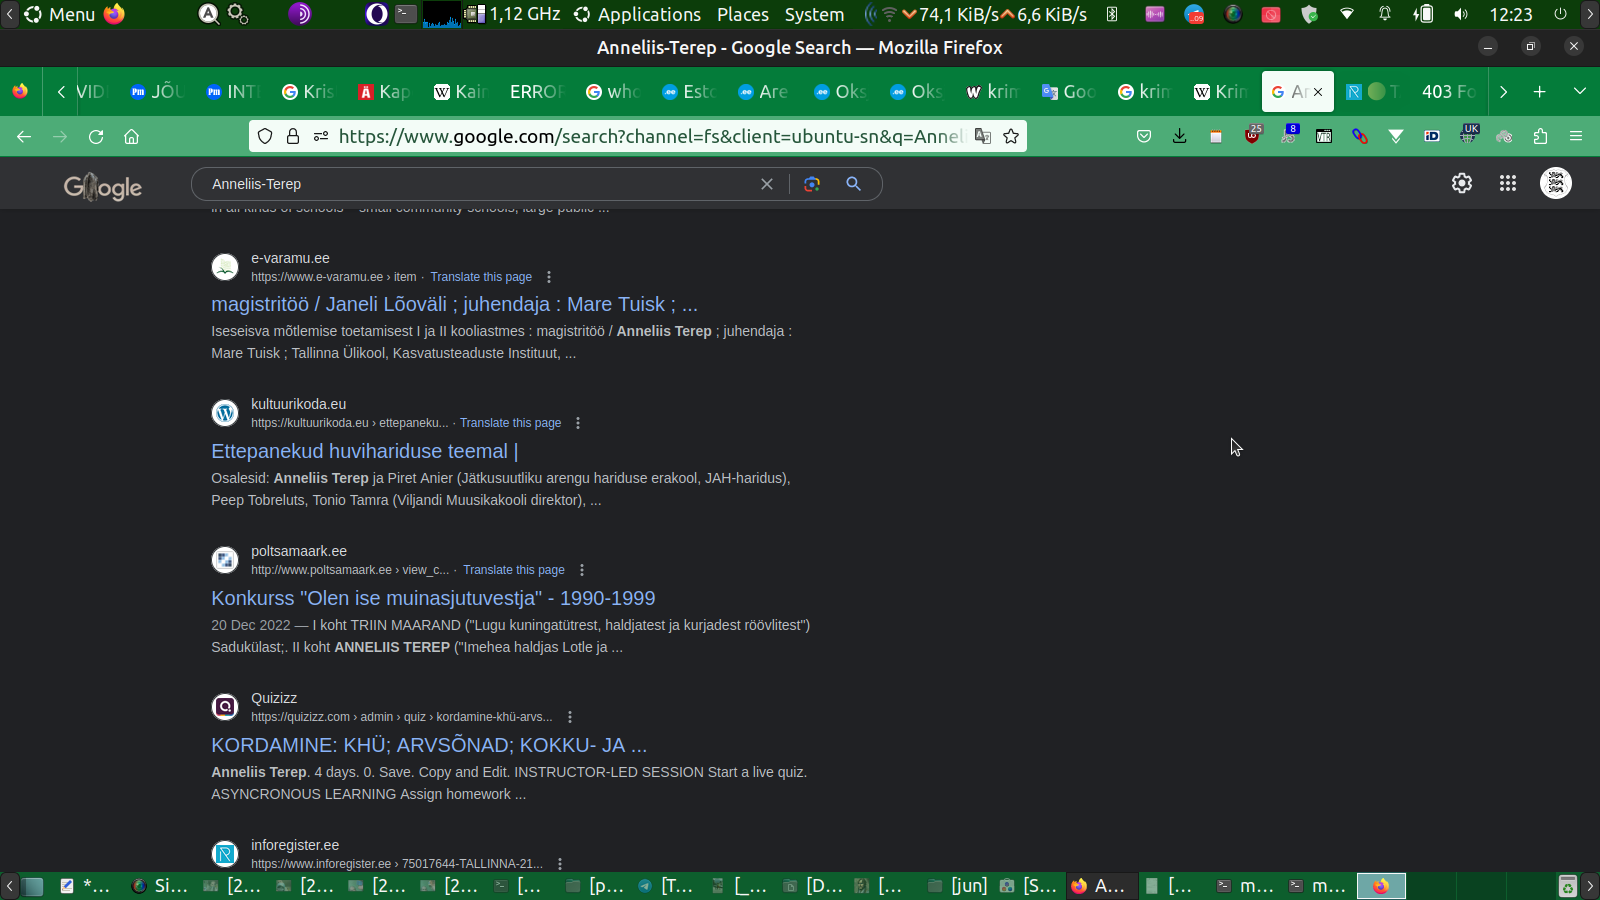Show site security lock information
Screen dimensions: 1600x900
point(293,136)
